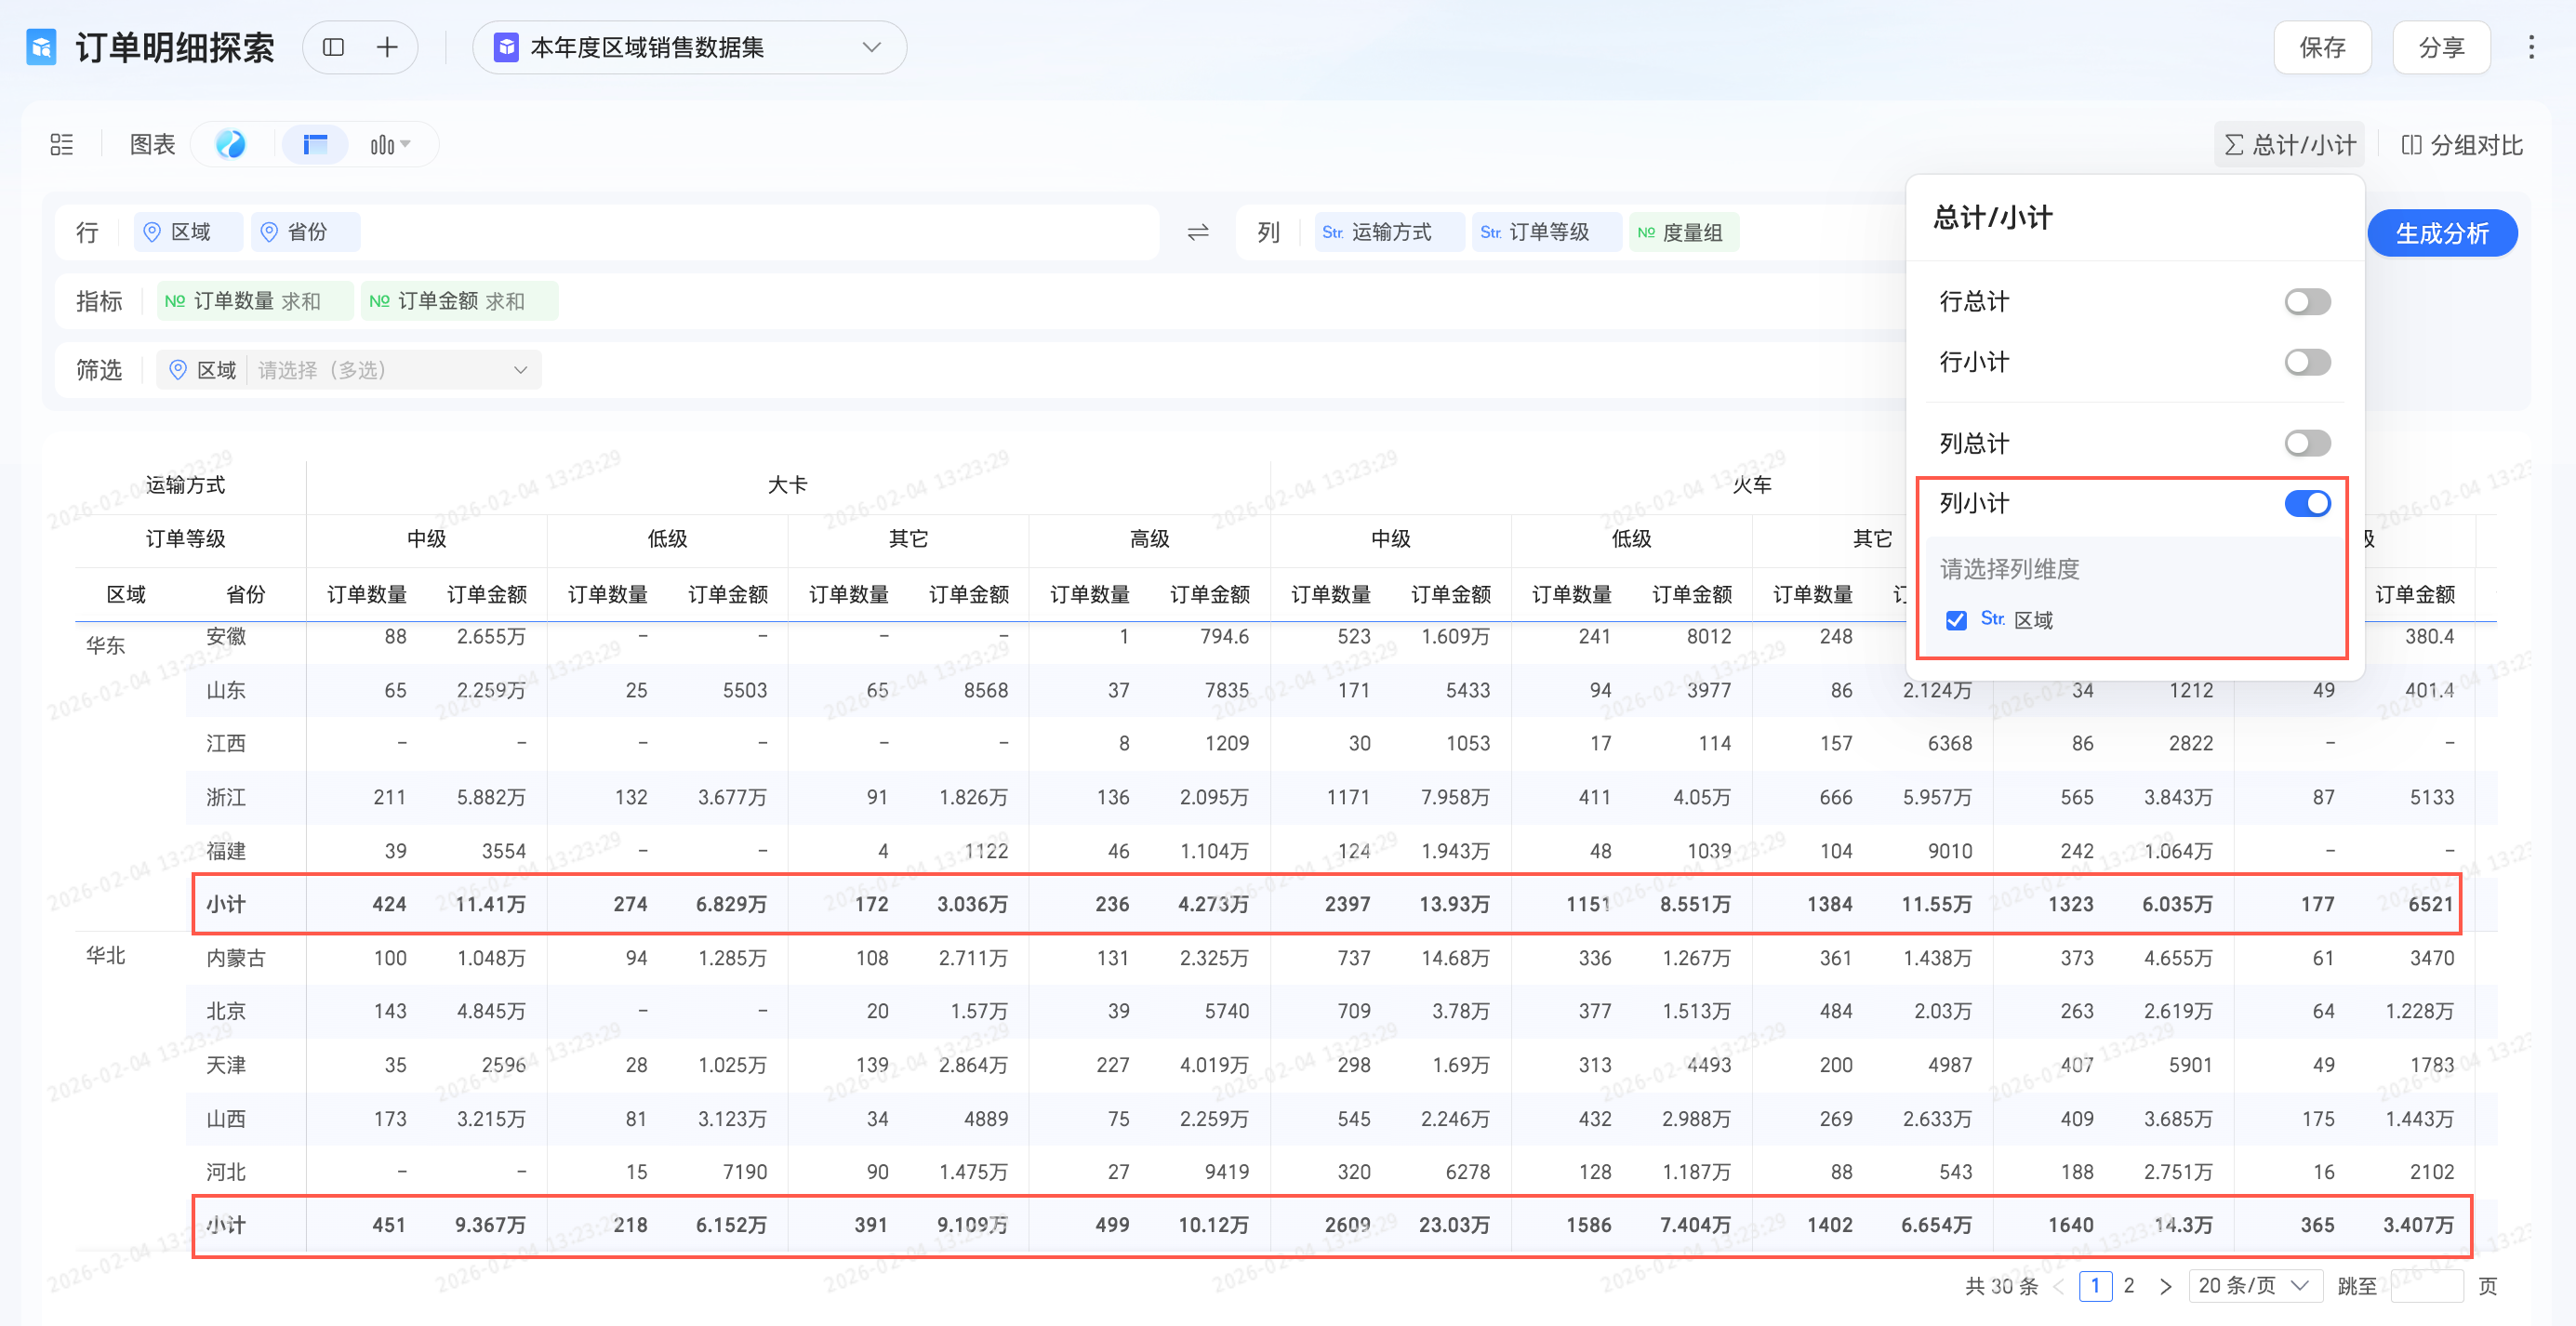This screenshot has height=1326, width=2576.
Task: Click the swap rows and columns icon
Action: 1197,232
